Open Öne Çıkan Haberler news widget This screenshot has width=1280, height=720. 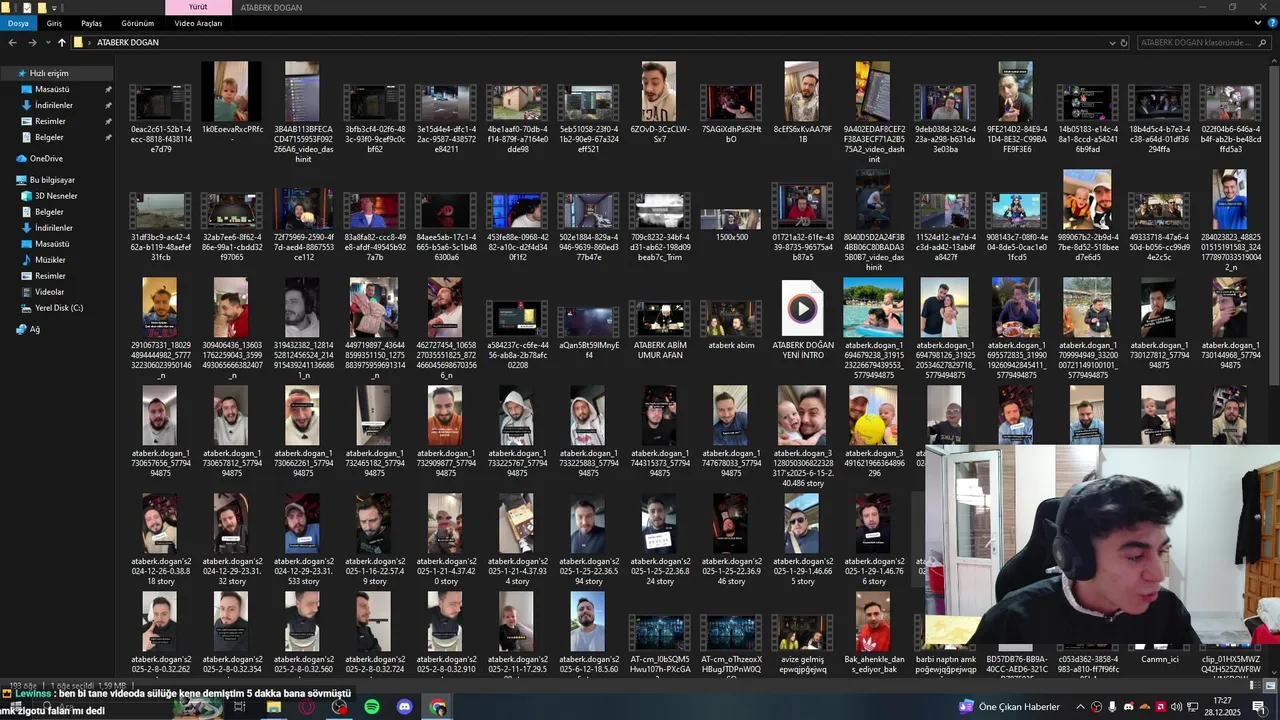click(1009, 707)
